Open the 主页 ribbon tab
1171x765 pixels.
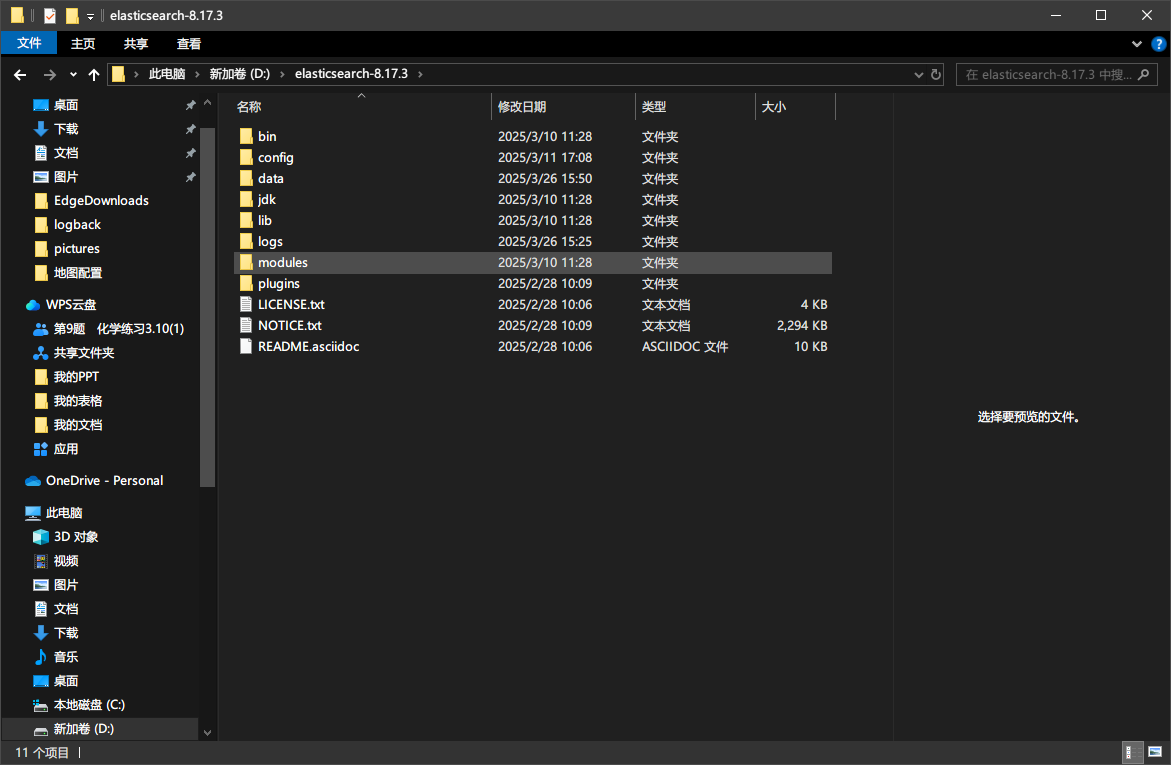(83, 43)
